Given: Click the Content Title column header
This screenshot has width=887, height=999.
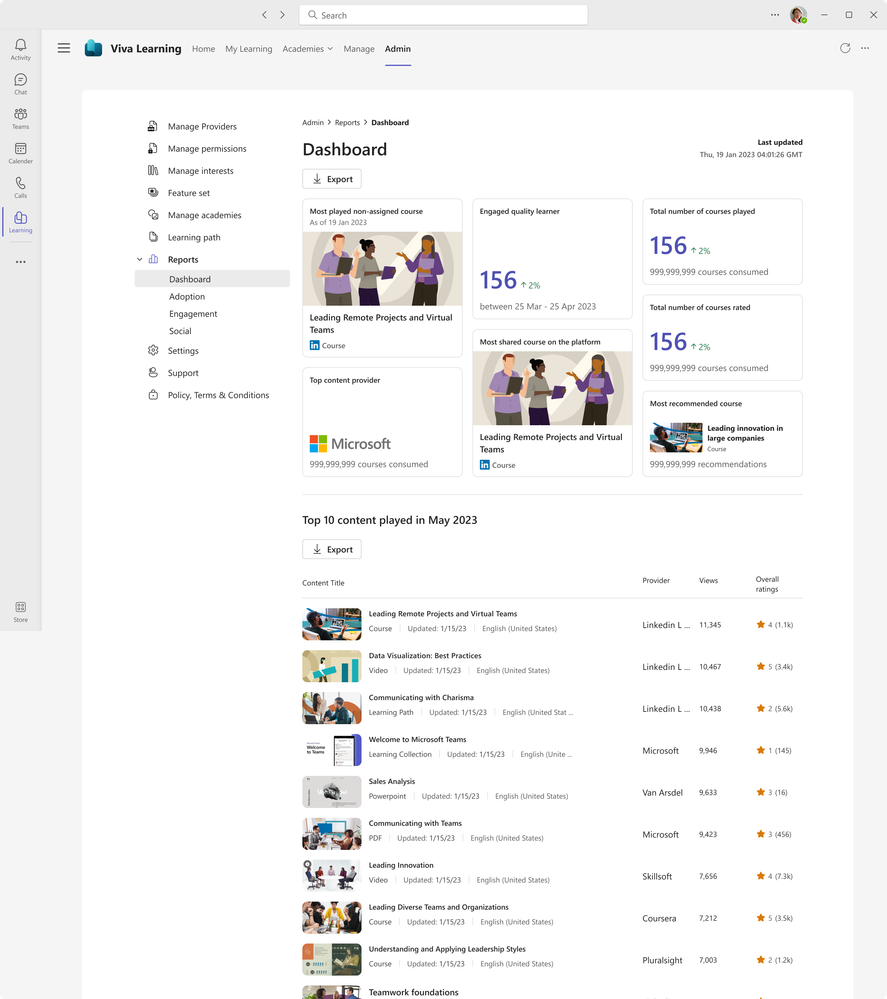Looking at the screenshot, I should (323, 583).
